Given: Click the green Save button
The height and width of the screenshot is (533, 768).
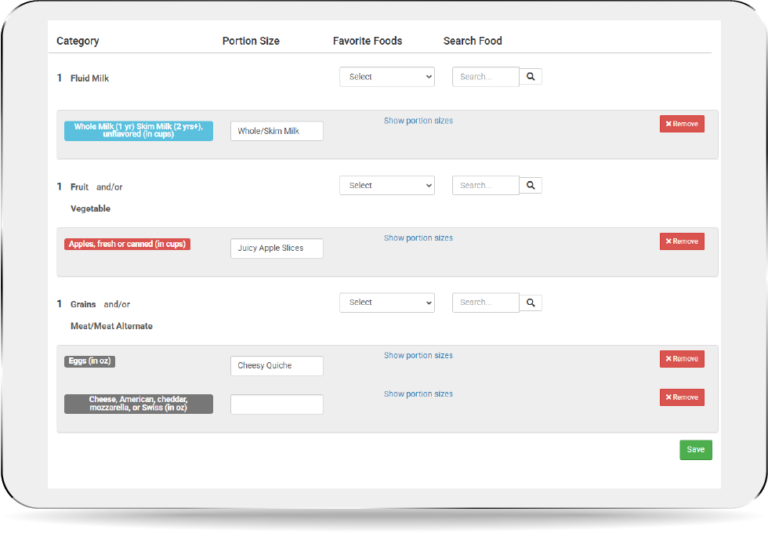Looking at the screenshot, I should point(696,450).
